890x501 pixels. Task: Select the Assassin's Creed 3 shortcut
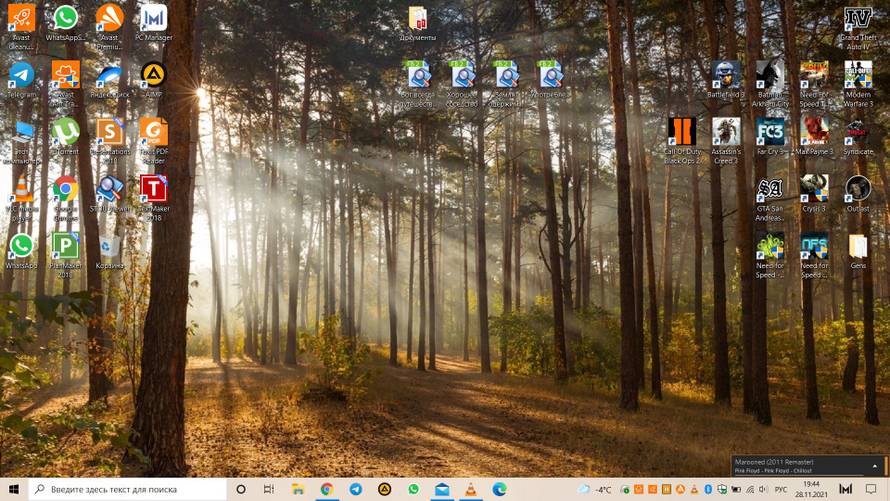726,141
